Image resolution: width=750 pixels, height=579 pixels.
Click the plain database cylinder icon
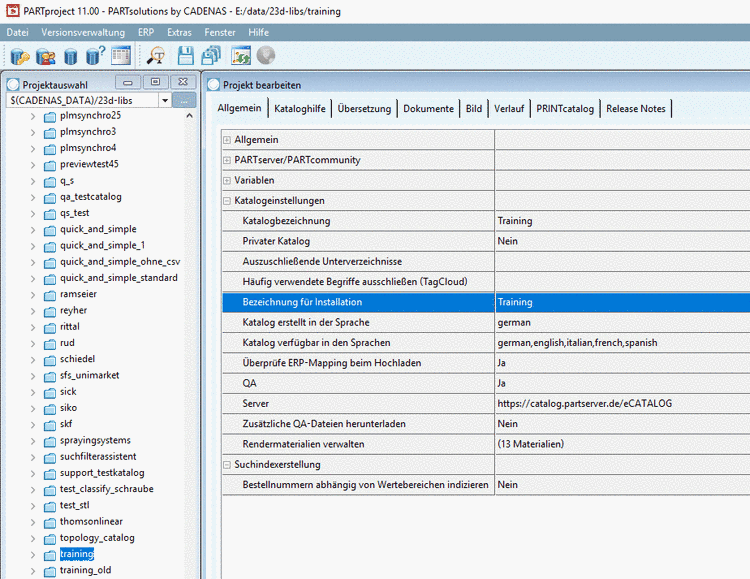(70, 56)
